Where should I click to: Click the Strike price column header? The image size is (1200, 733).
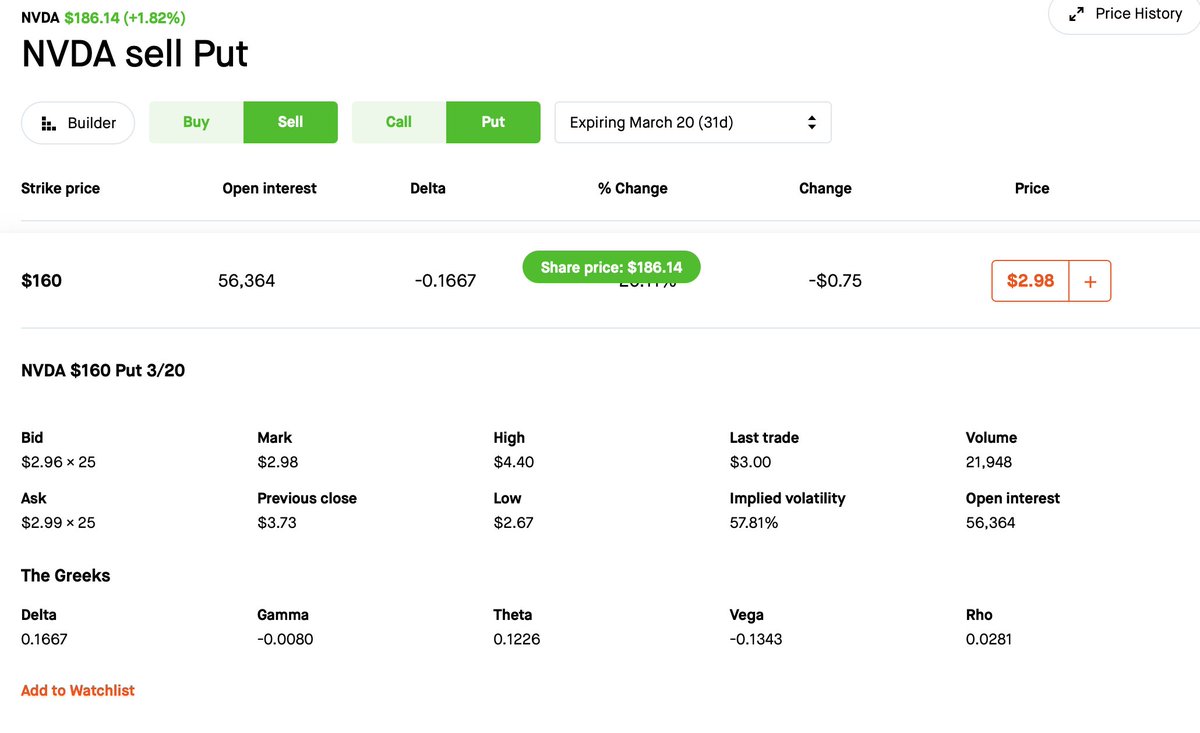point(61,188)
